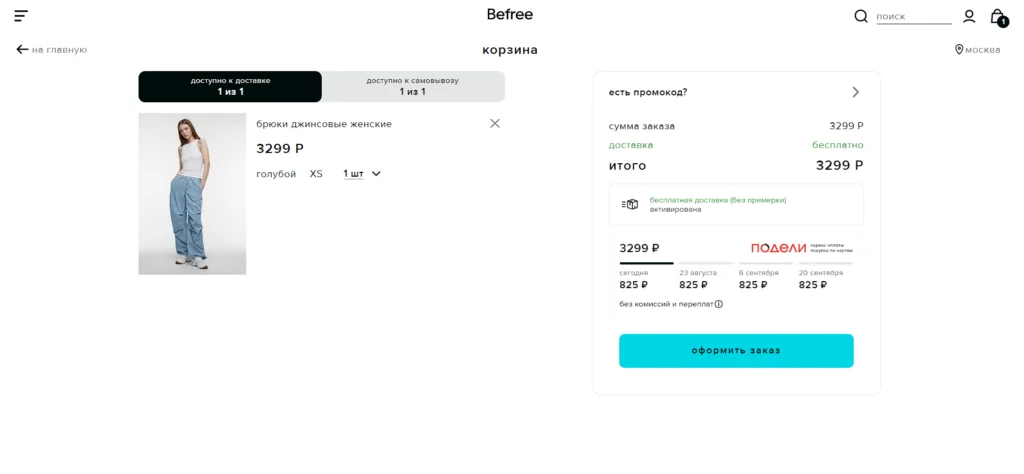Image resolution: width=1024 pixels, height=474 pixels.
Task: Click the оформить заказ button
Action: coord(736,351)
